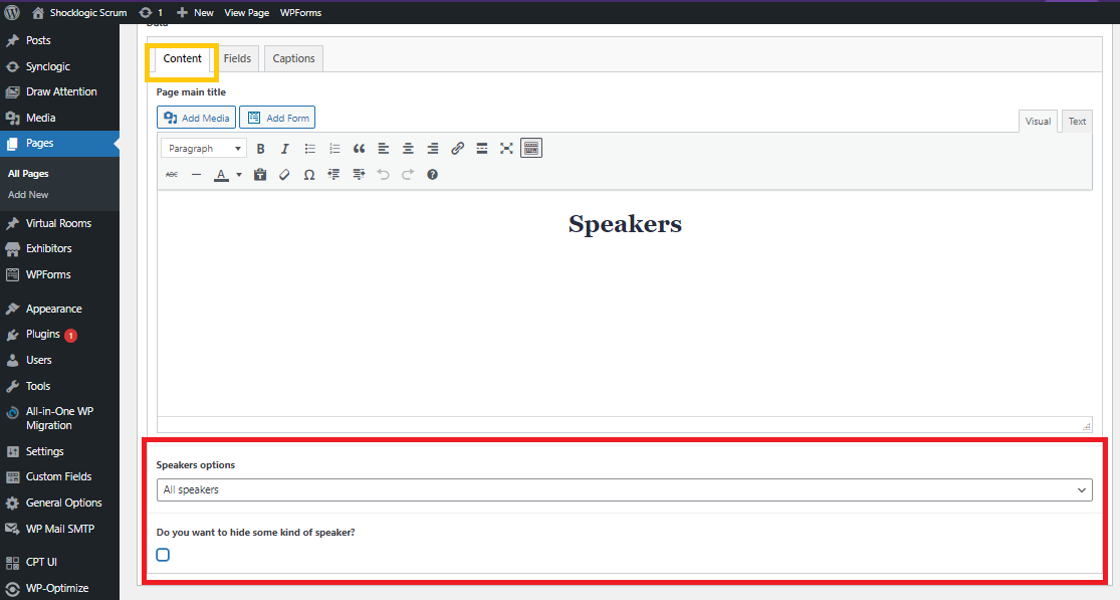The height and width of the screenshot is (600, 1120).
Task: Insert Read More tag
Action: (482, 149)
